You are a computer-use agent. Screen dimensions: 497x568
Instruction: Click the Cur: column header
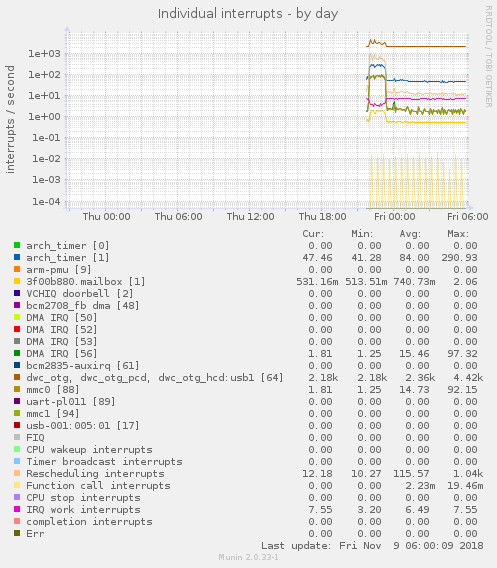point(313,234)
